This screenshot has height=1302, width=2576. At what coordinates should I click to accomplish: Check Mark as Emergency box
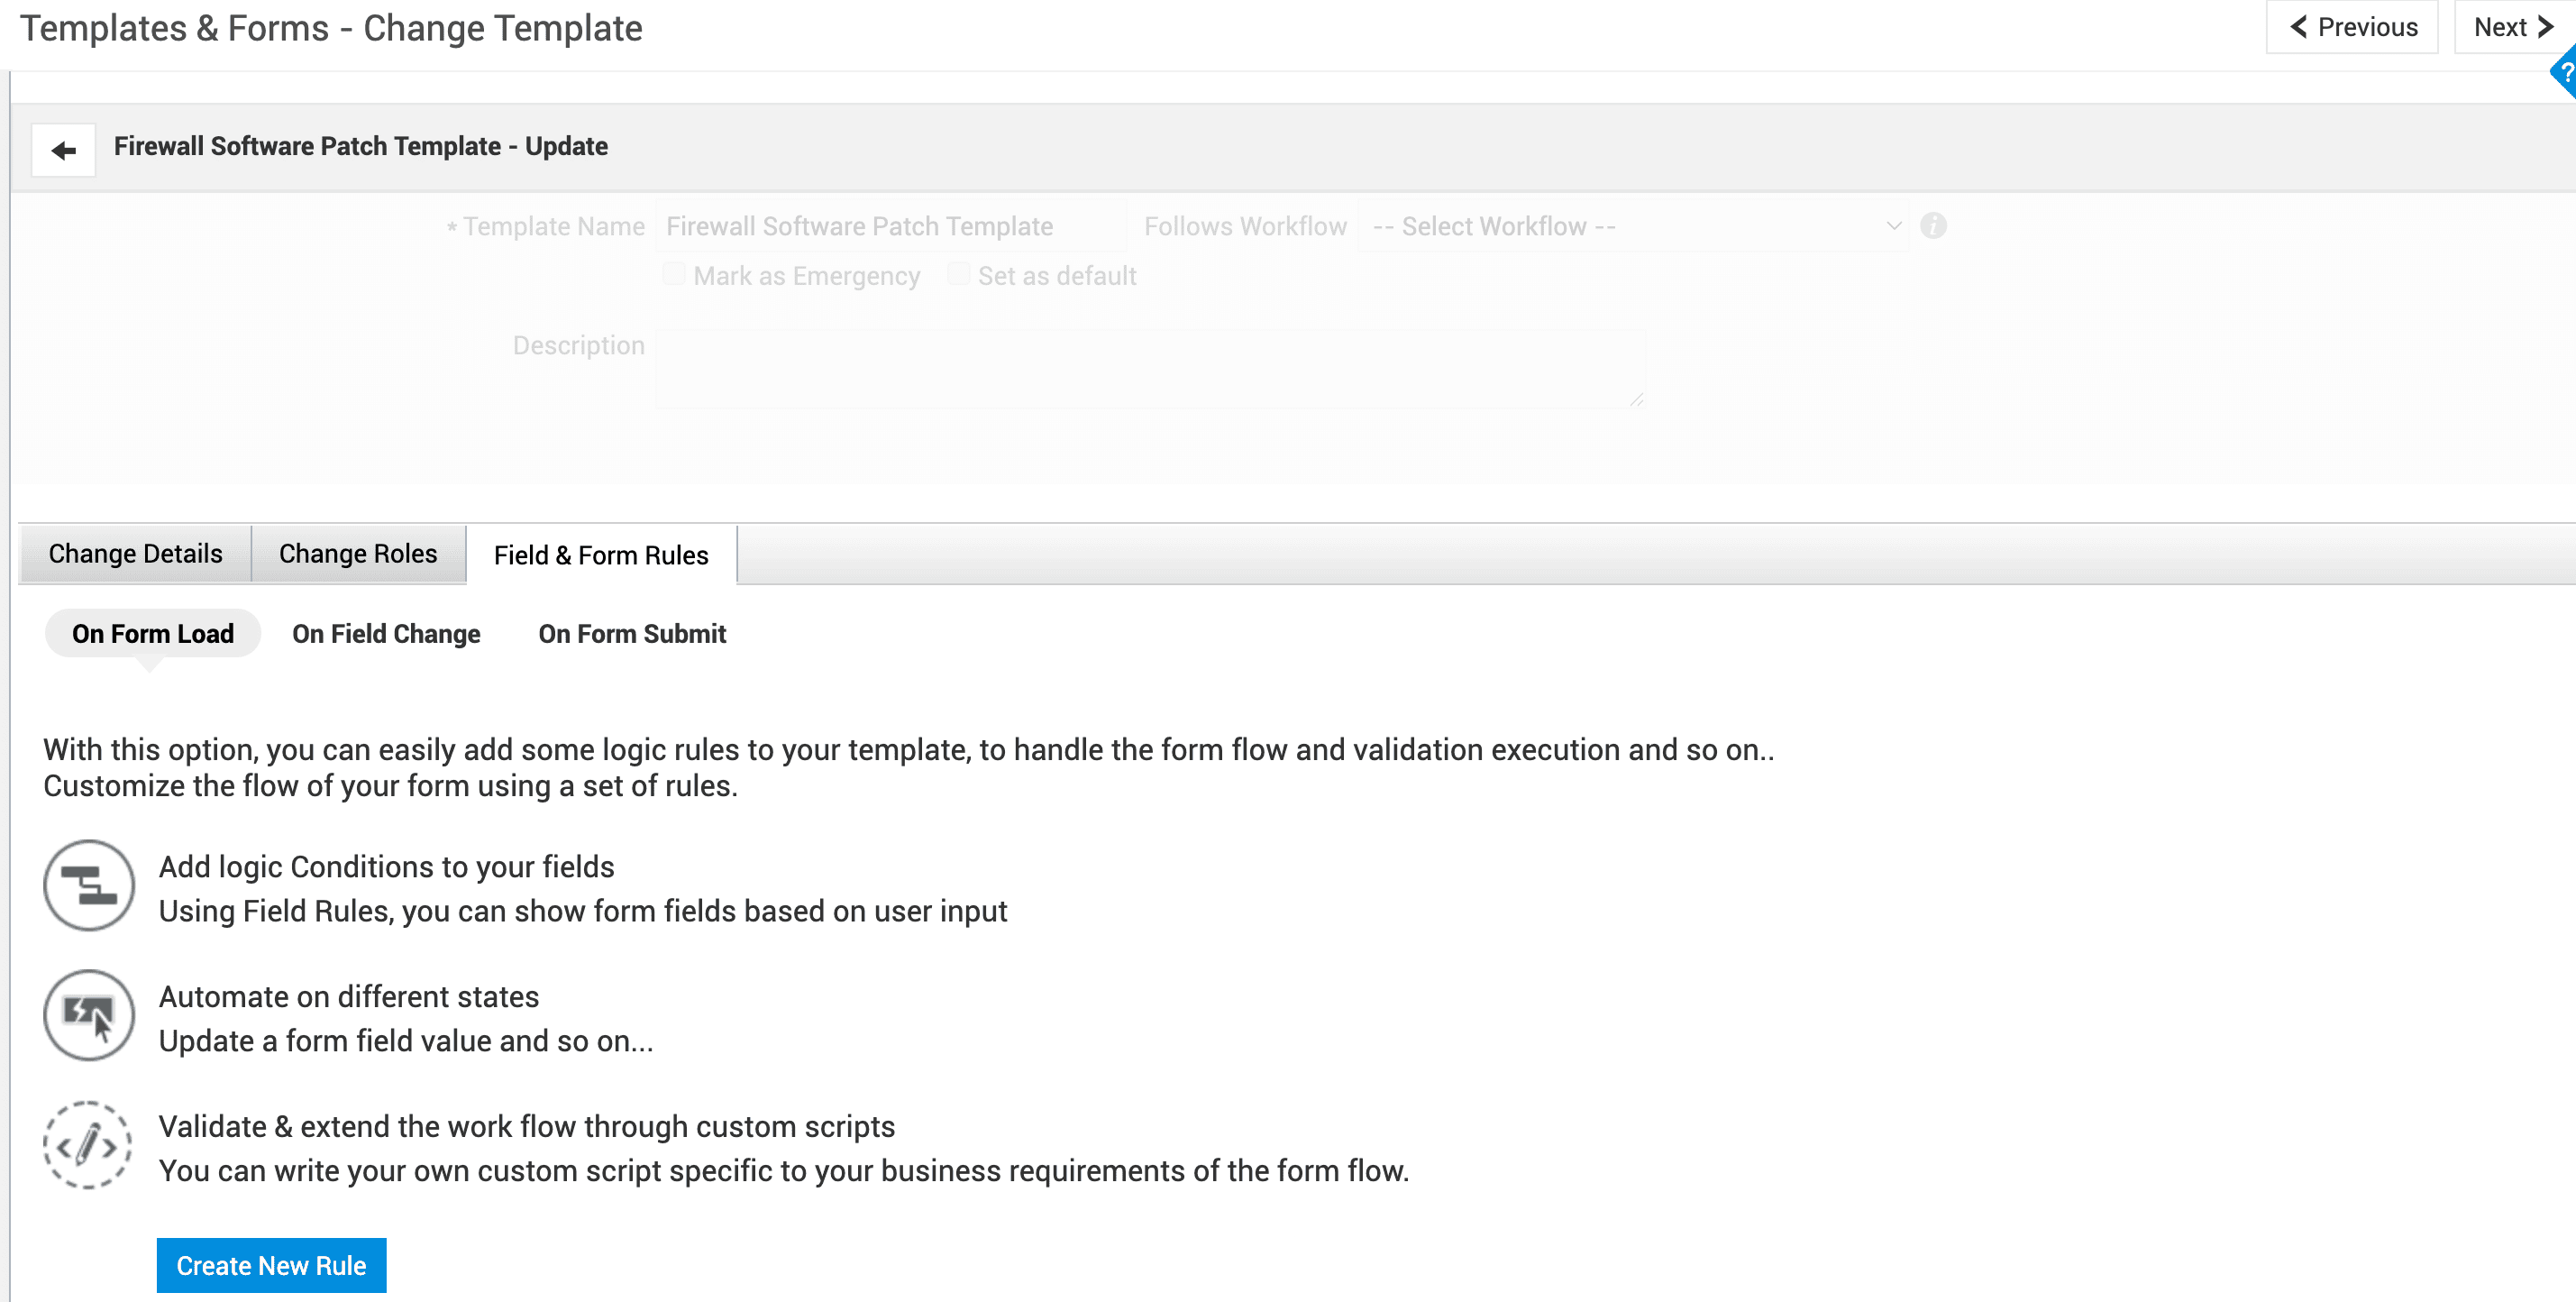point(674,274)
